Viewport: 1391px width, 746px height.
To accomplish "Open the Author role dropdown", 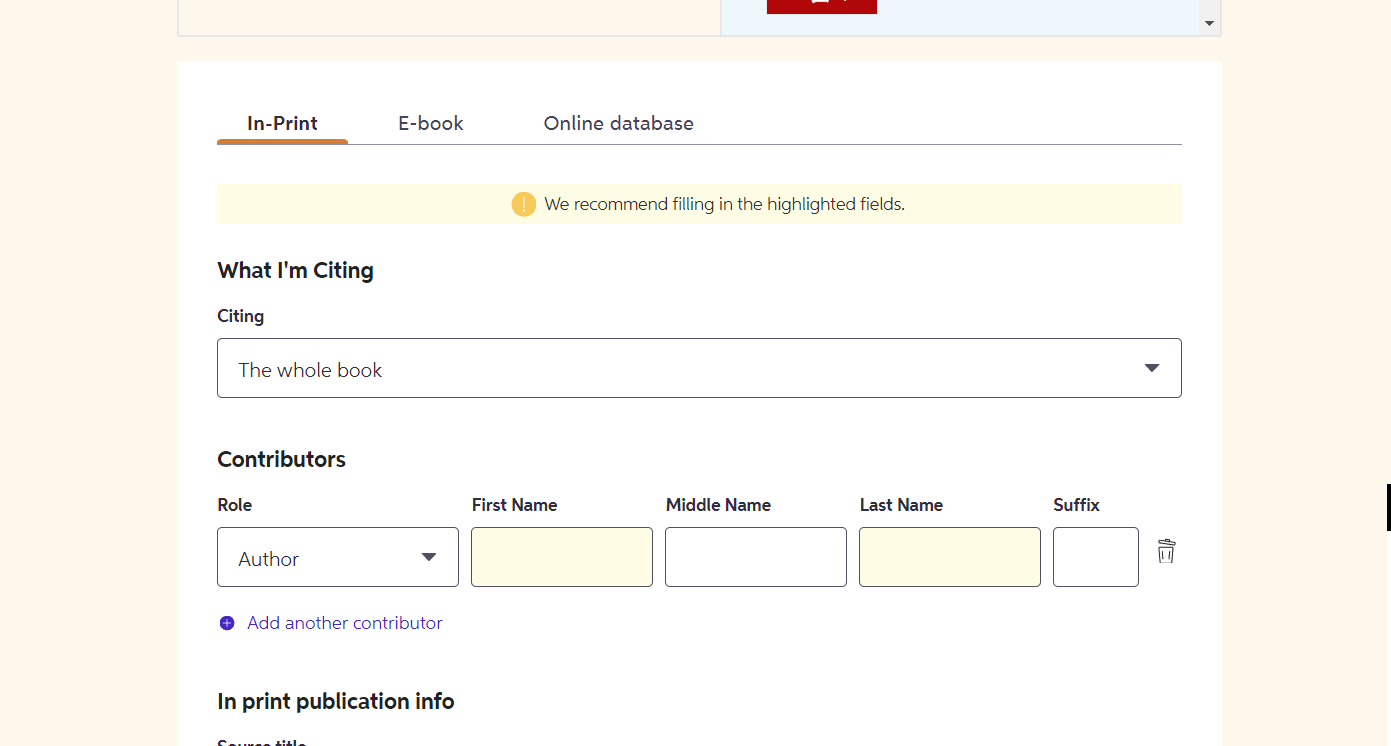I will [x=338, y=557].
